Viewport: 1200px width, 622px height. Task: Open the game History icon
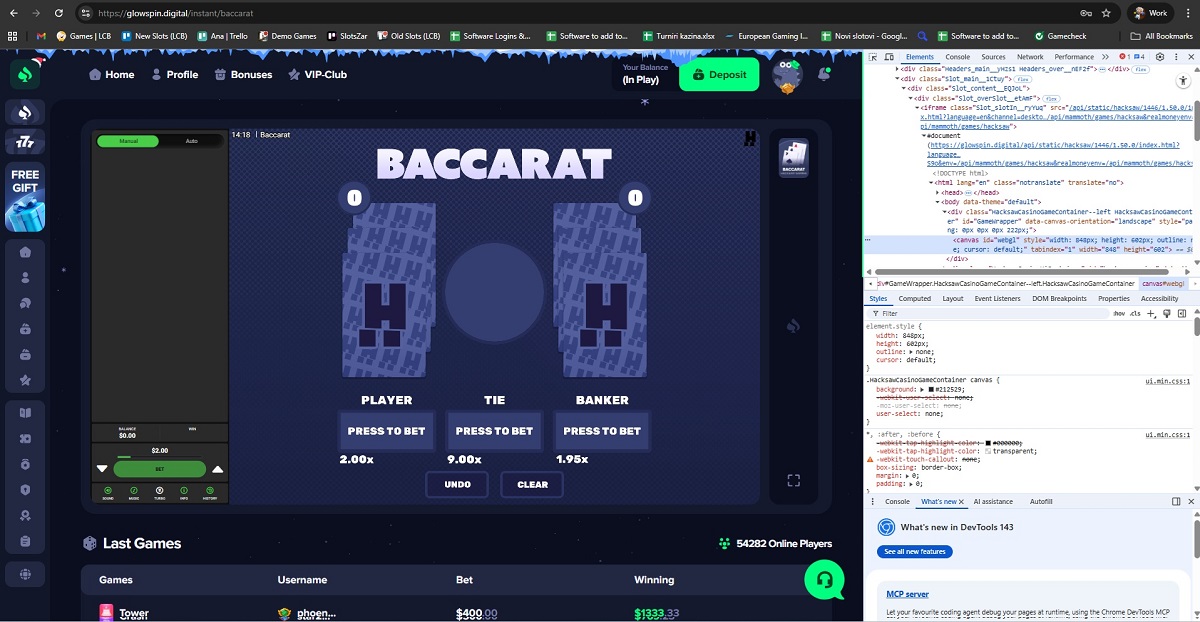click(210, 491)
